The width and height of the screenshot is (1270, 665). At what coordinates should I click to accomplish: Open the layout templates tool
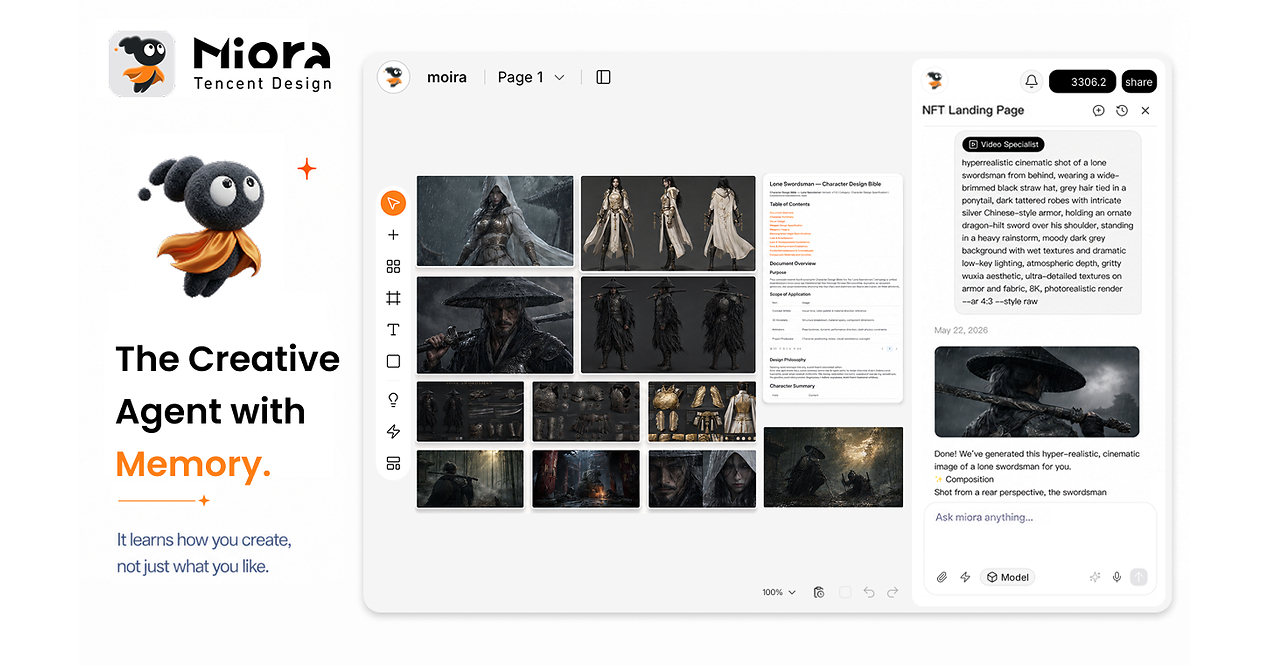point(393,463)
